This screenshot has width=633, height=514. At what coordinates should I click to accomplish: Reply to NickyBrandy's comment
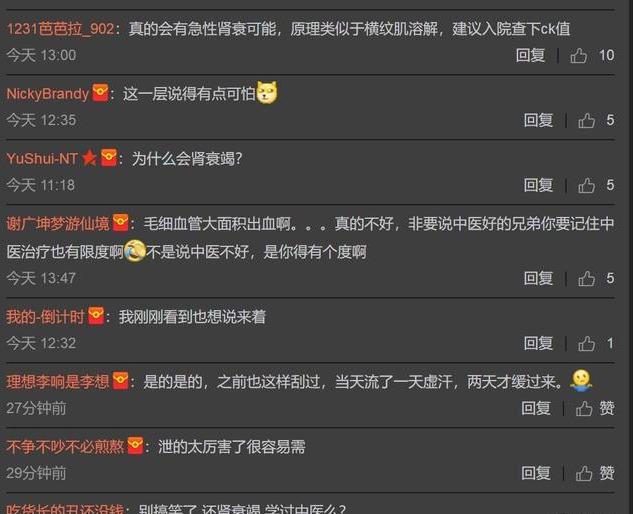(538, 120)
